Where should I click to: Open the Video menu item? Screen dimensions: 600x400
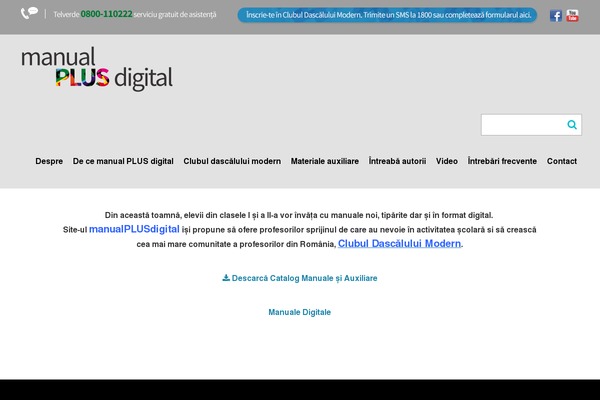447,161
